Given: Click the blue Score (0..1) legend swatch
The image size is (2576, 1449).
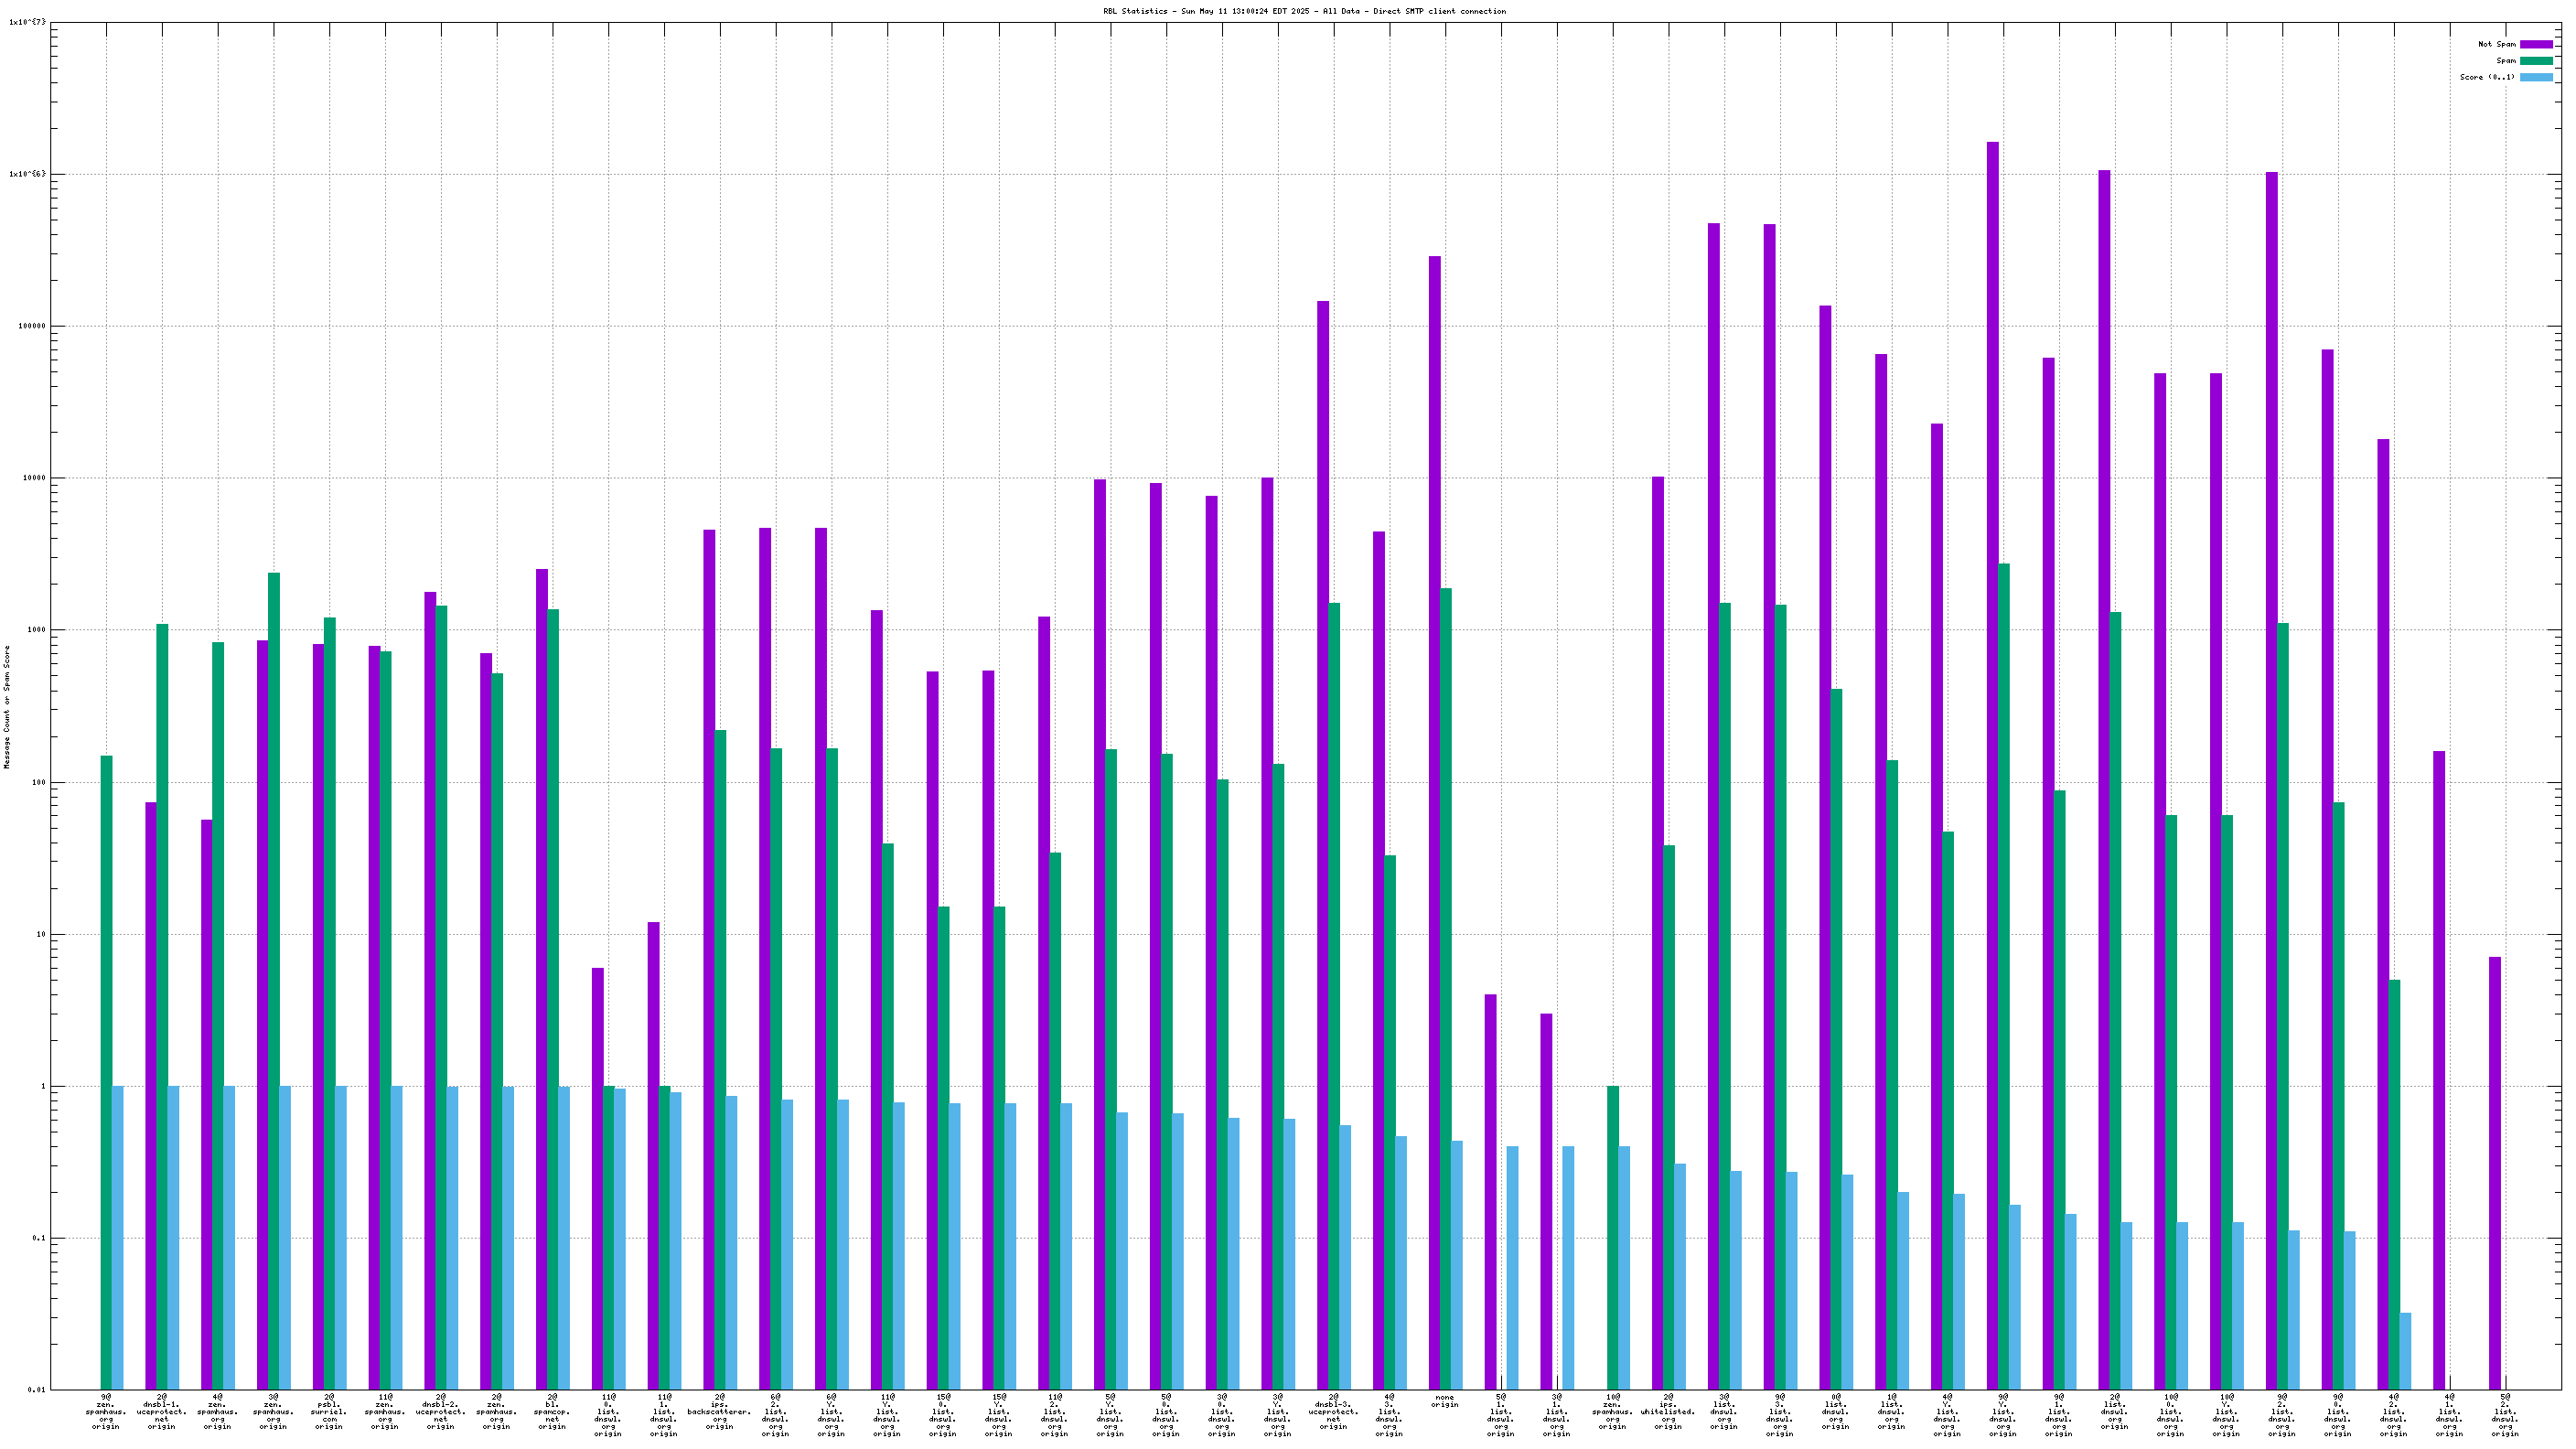Looking at the screenshot, I should coord(2535,77).
